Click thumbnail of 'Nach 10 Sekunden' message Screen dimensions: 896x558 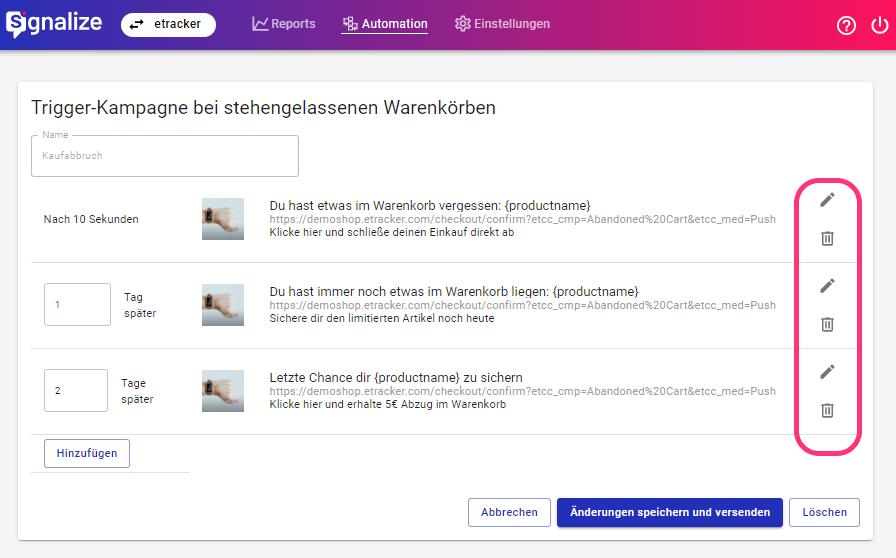tap(223, 219)
